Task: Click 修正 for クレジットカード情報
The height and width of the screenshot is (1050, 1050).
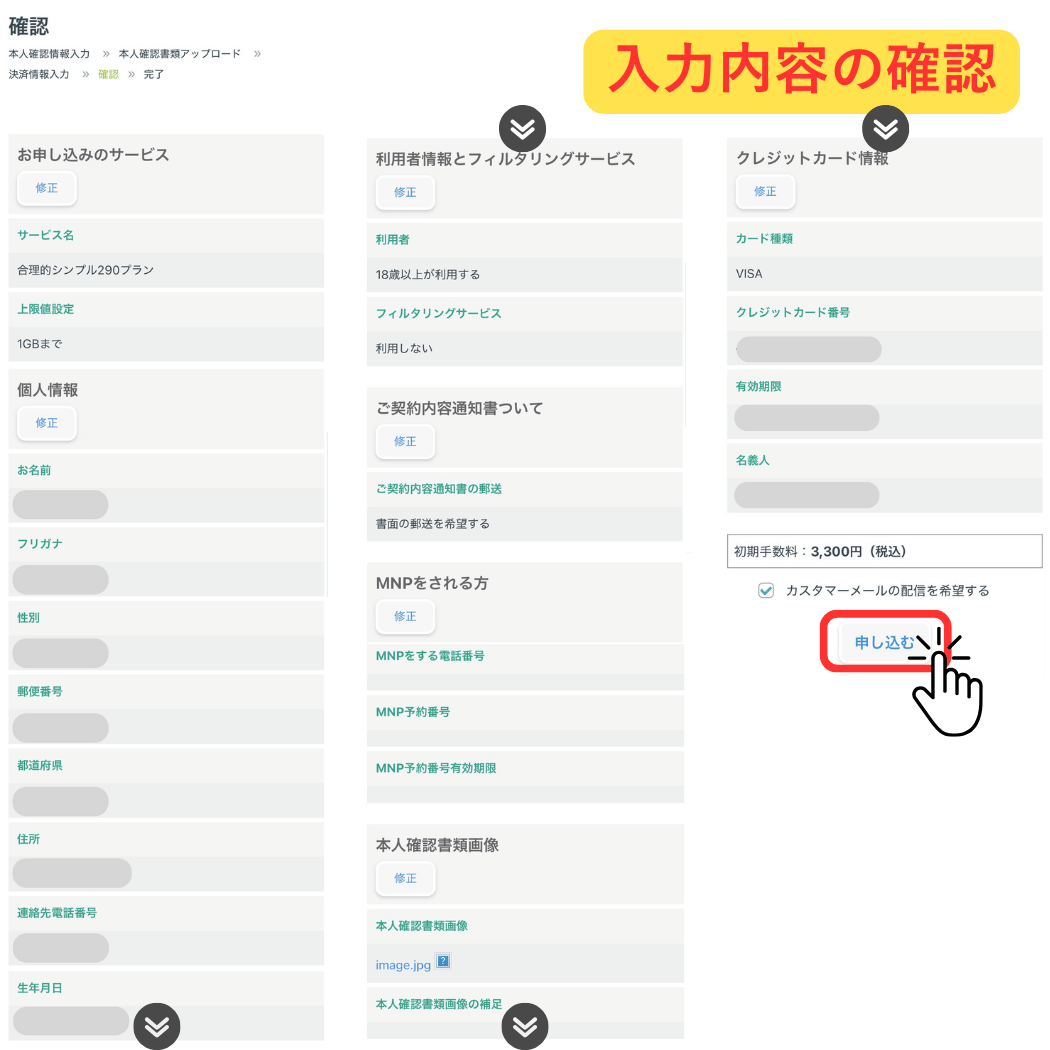Action: 765,192
